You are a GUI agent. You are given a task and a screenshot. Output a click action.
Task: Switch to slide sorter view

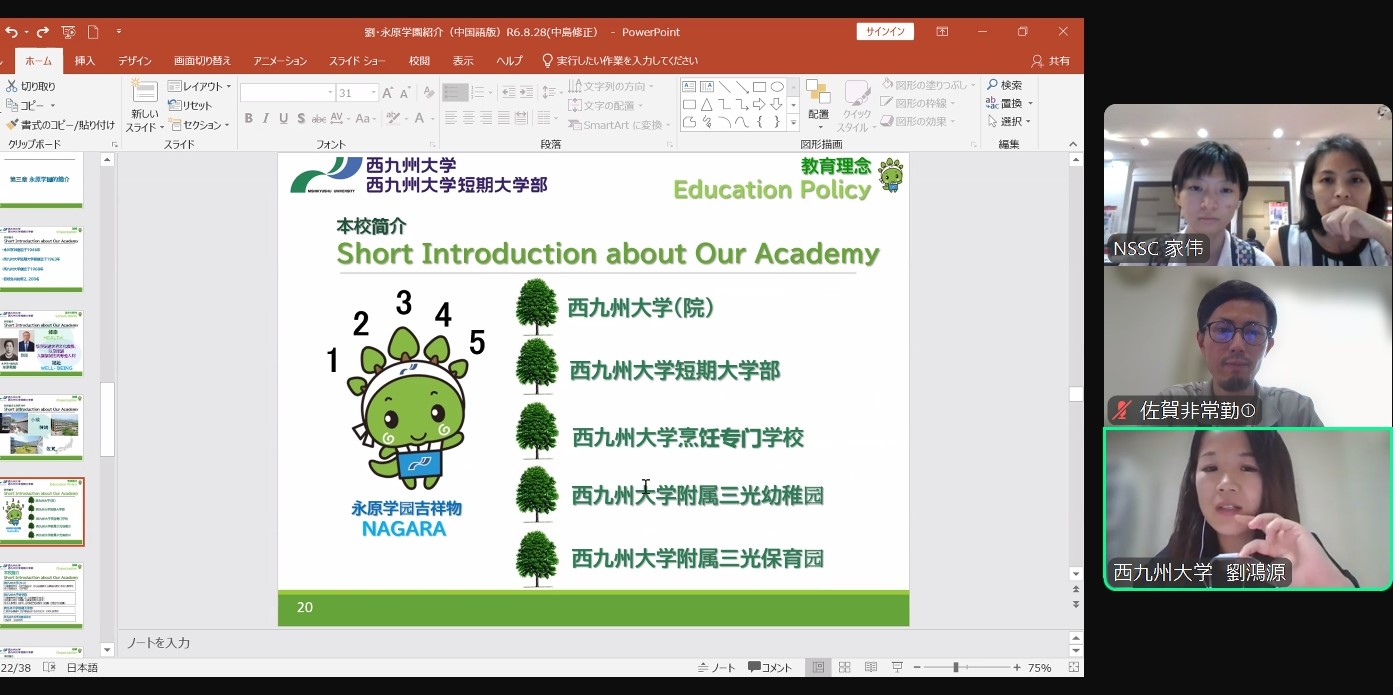pos(845,668)
